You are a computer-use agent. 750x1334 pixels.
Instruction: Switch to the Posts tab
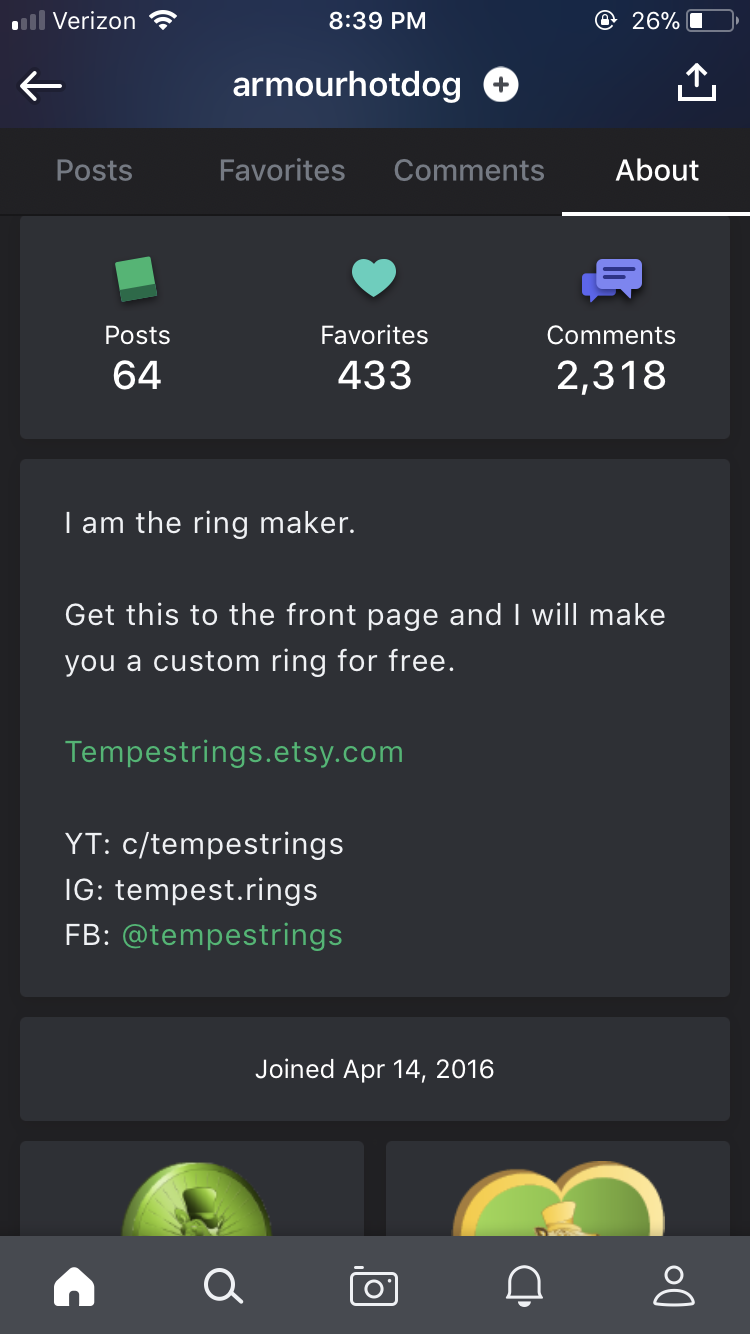[x=94, y=171]
